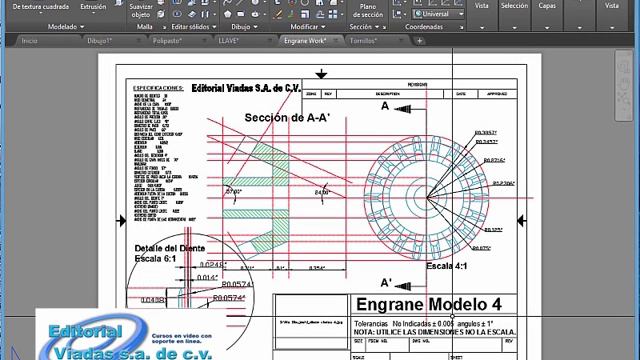Click the mesh cube icon below Suavizar objeto
The height and width of the screenshot is (360, 640).
(161, 14)
